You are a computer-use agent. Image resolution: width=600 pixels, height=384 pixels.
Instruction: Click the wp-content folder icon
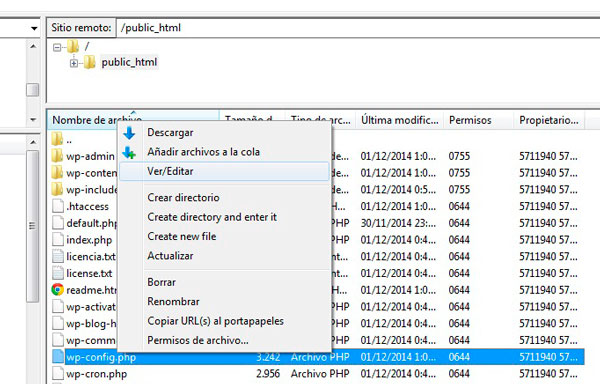57,173
